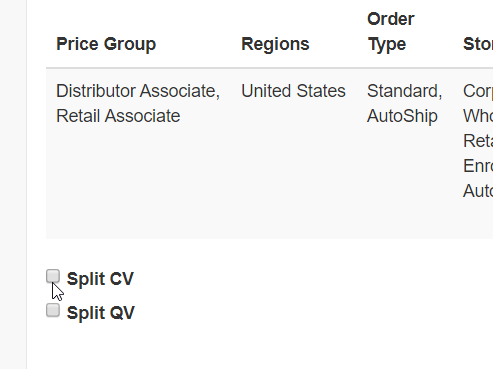Click the Split CV label text
This screenshot has height=369, width=493.
point(100,279)
